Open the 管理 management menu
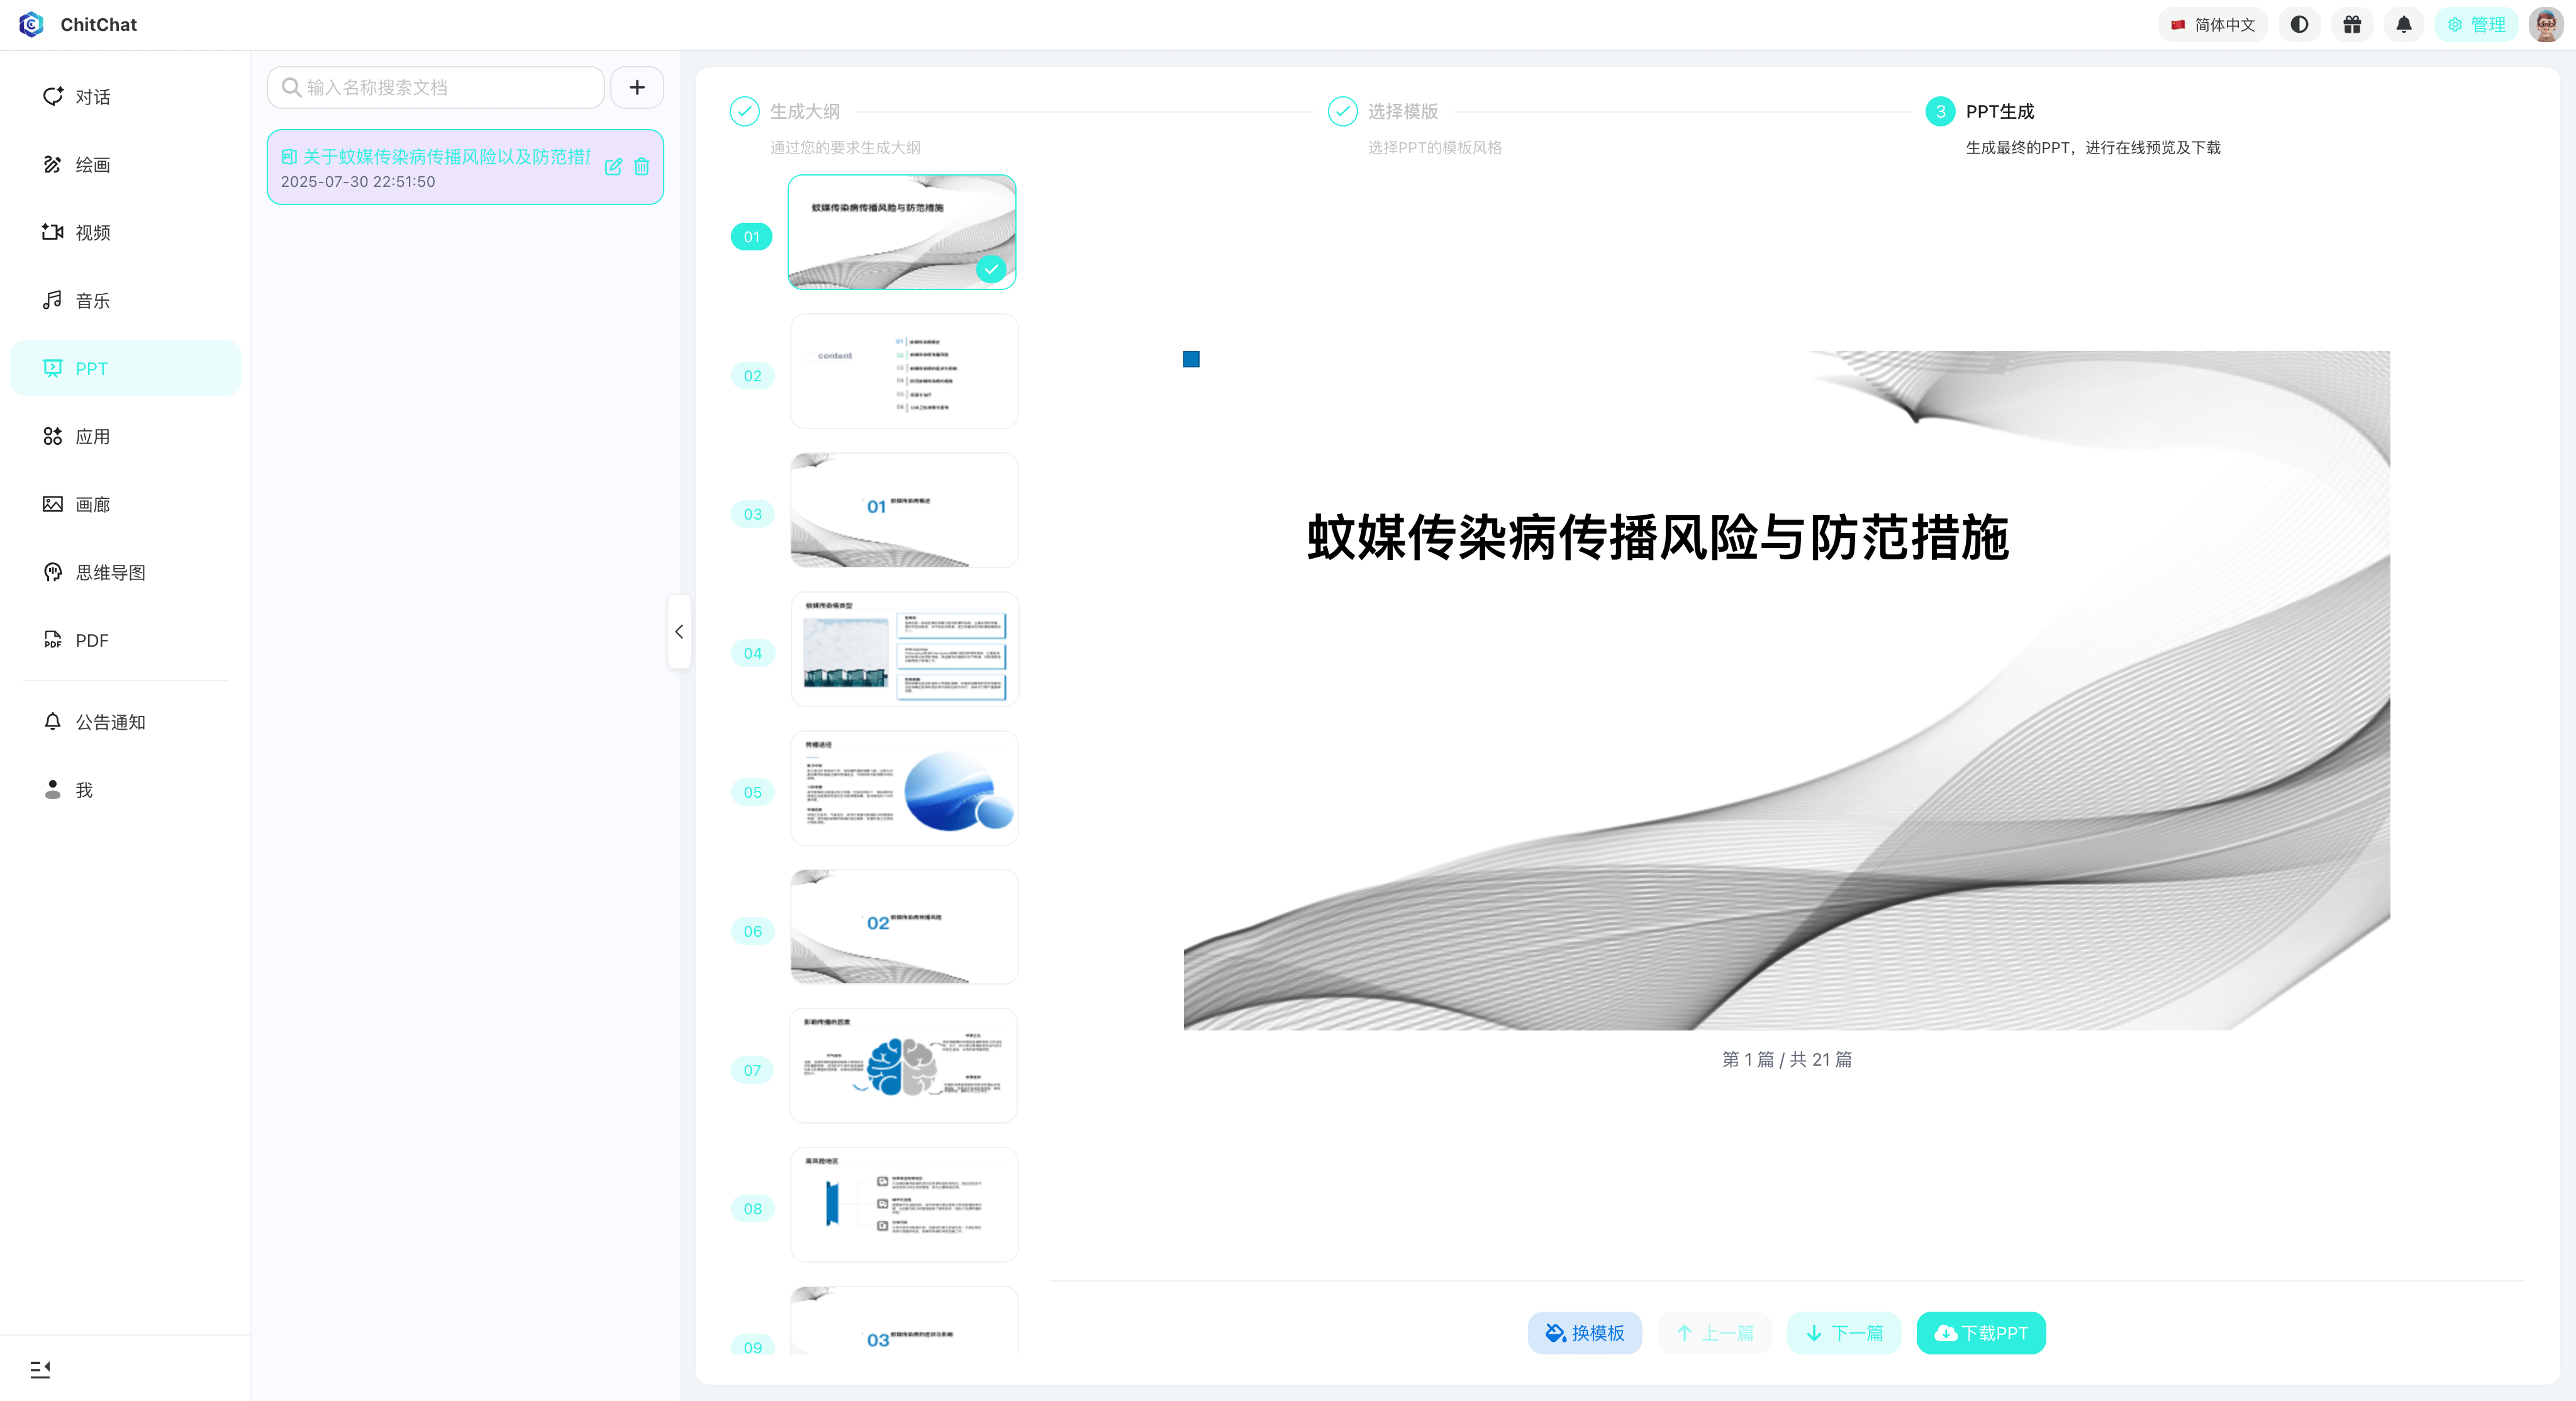2576x1401 pixels. click(x=2476, y=24)
